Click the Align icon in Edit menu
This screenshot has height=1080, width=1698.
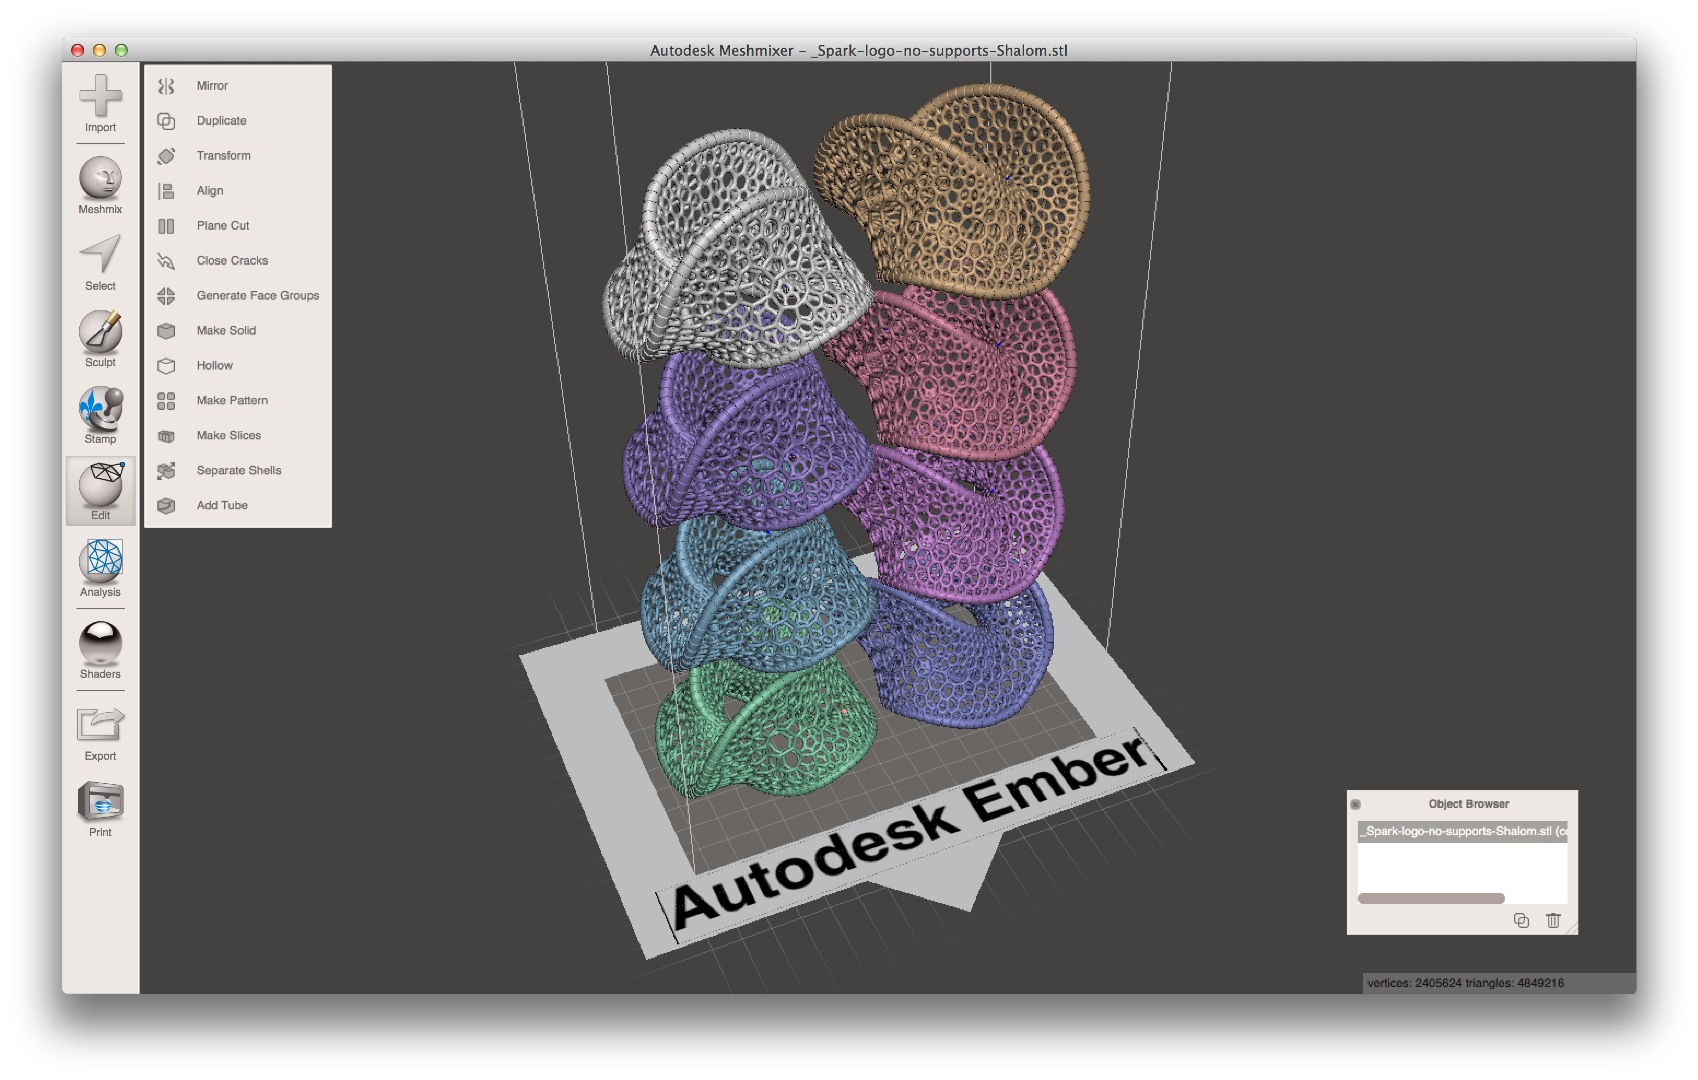[166, 191]
